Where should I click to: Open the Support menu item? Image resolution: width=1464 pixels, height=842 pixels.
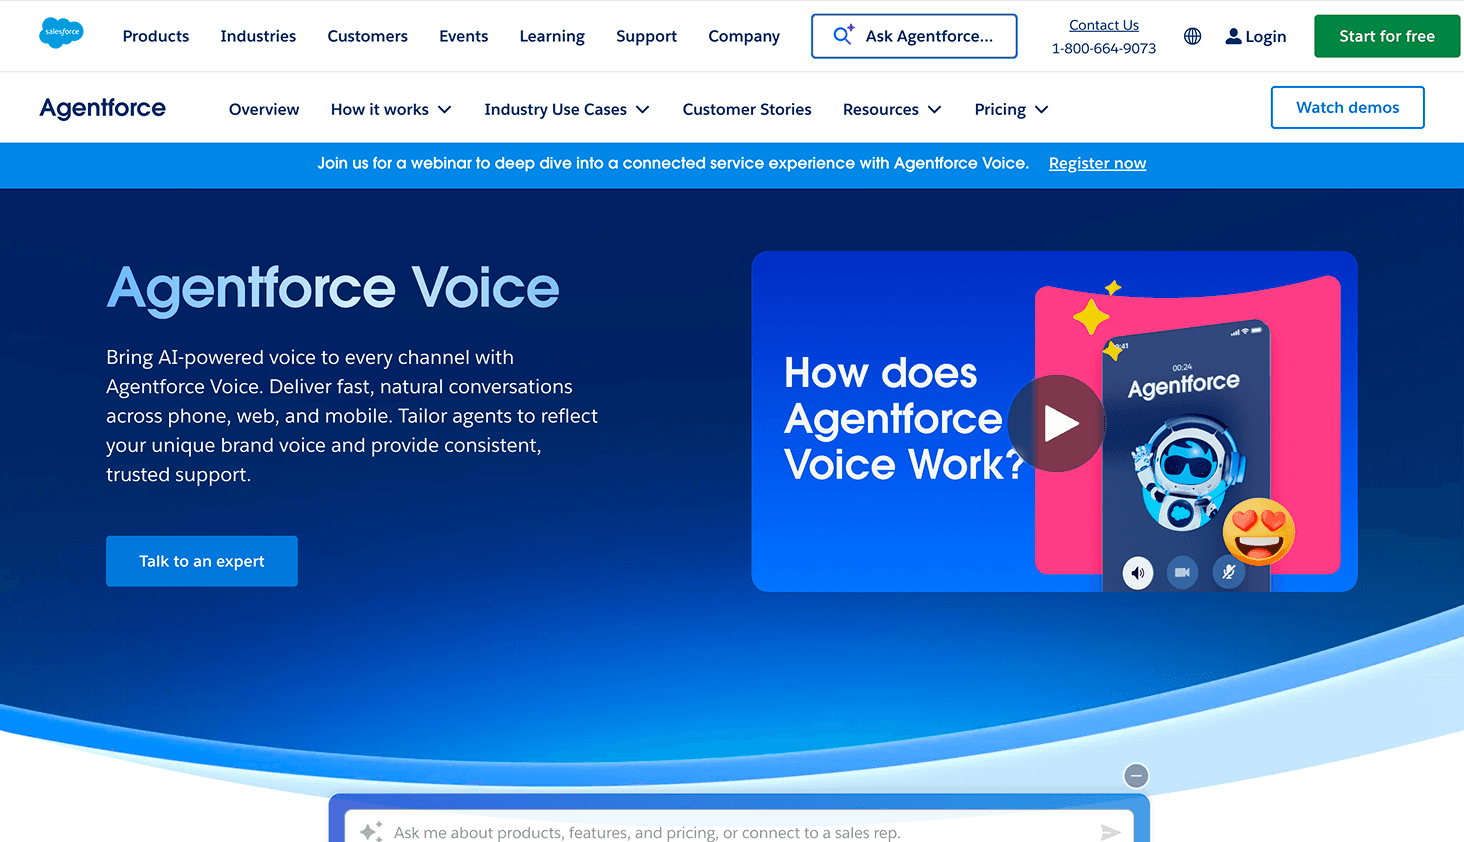tap(646, 35)
